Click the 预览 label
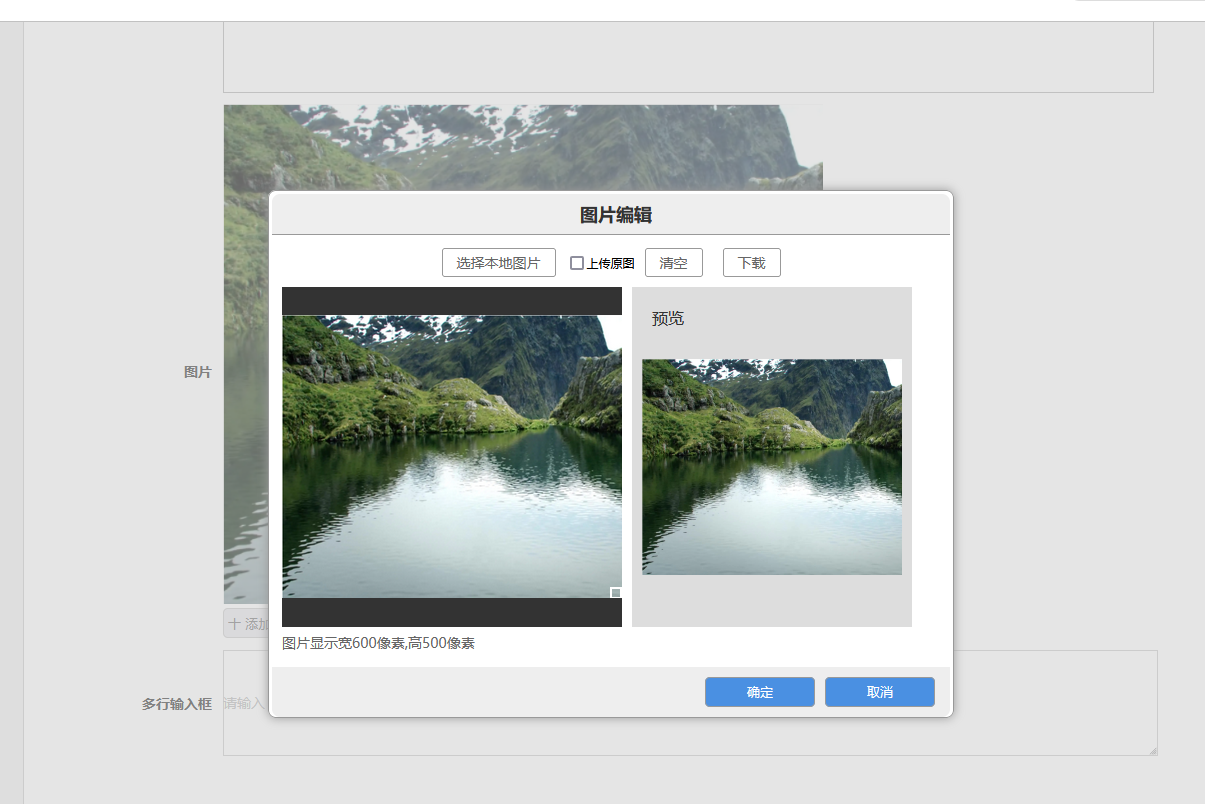The image size is (1205, 804). click(668, 319)
